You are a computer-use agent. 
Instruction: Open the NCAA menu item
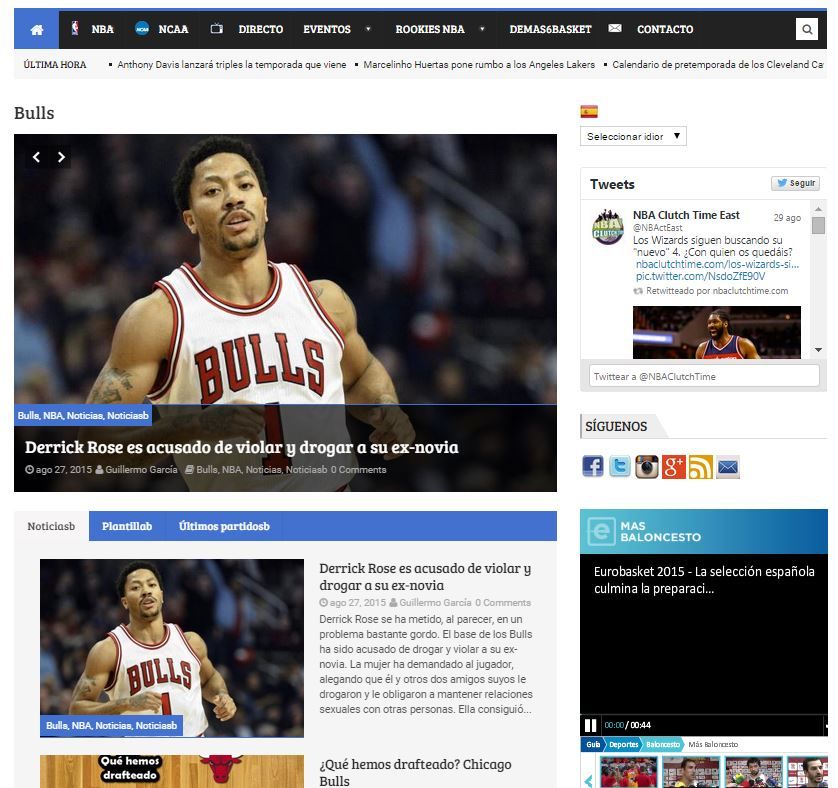[173, 29]
